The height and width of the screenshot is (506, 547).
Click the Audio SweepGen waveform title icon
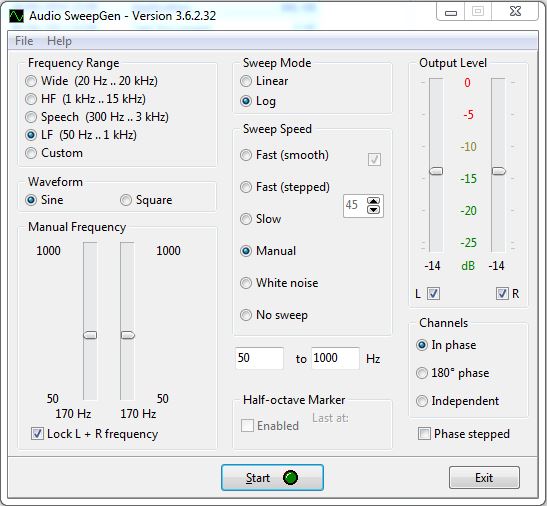(16, 16)
